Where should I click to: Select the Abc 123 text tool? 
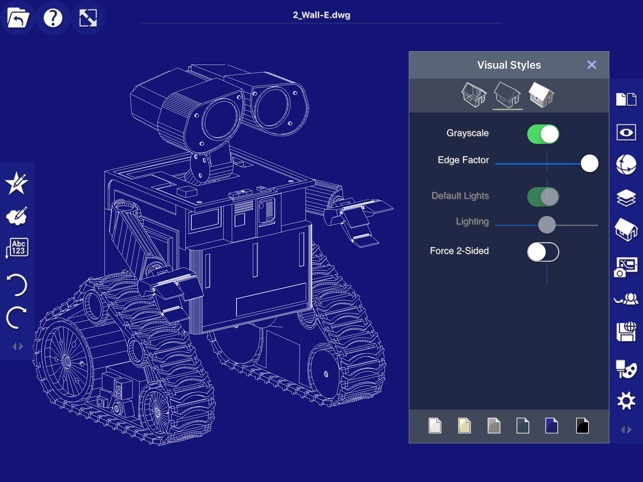(17, 248)
